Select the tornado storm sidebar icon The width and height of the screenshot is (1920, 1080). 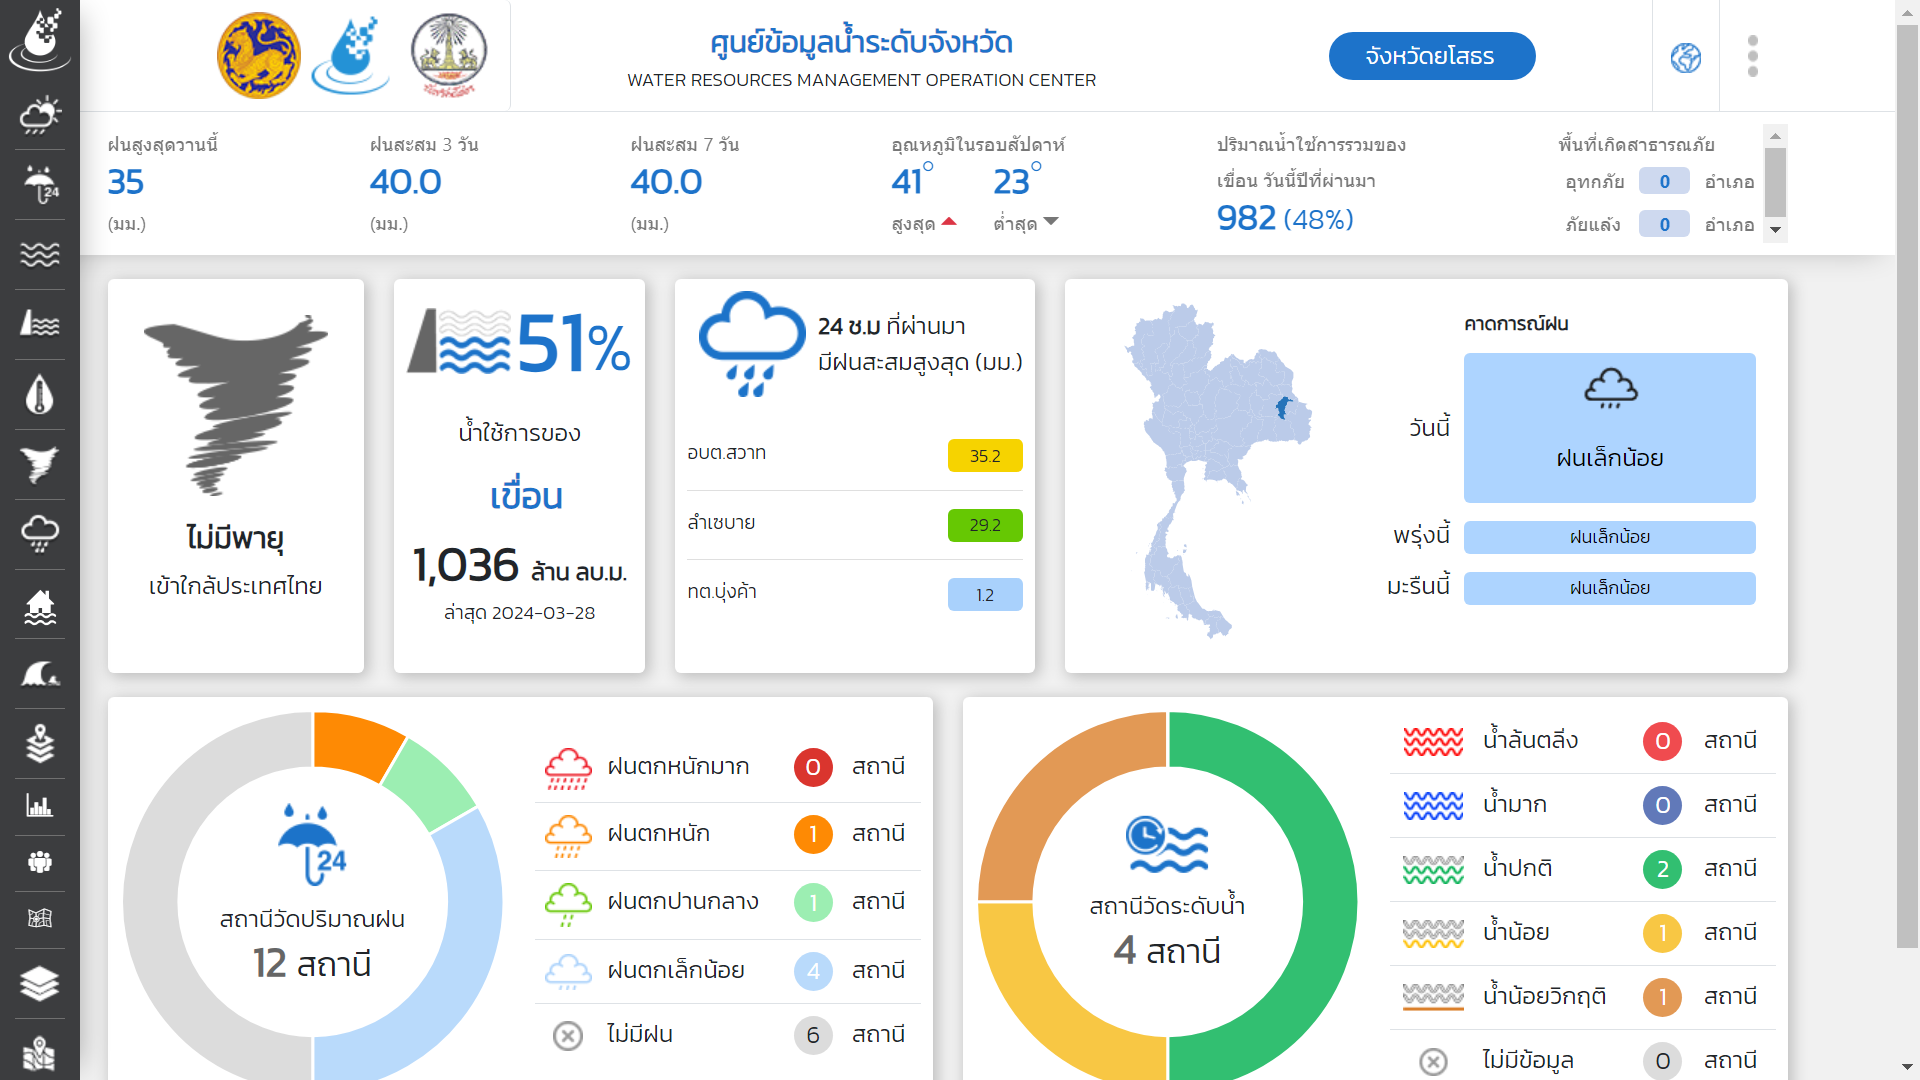coord(40,464)
